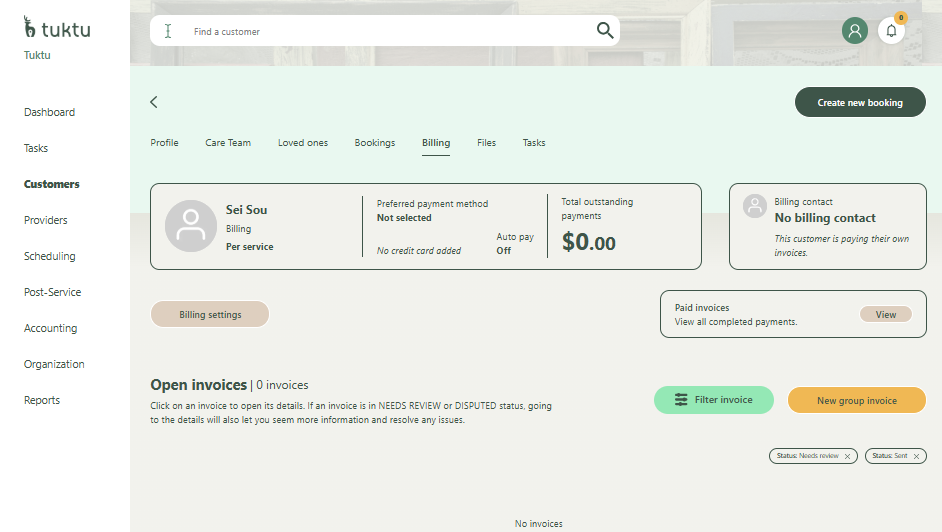Click New group invoice button
942x532 pixels.
(856, 400)
